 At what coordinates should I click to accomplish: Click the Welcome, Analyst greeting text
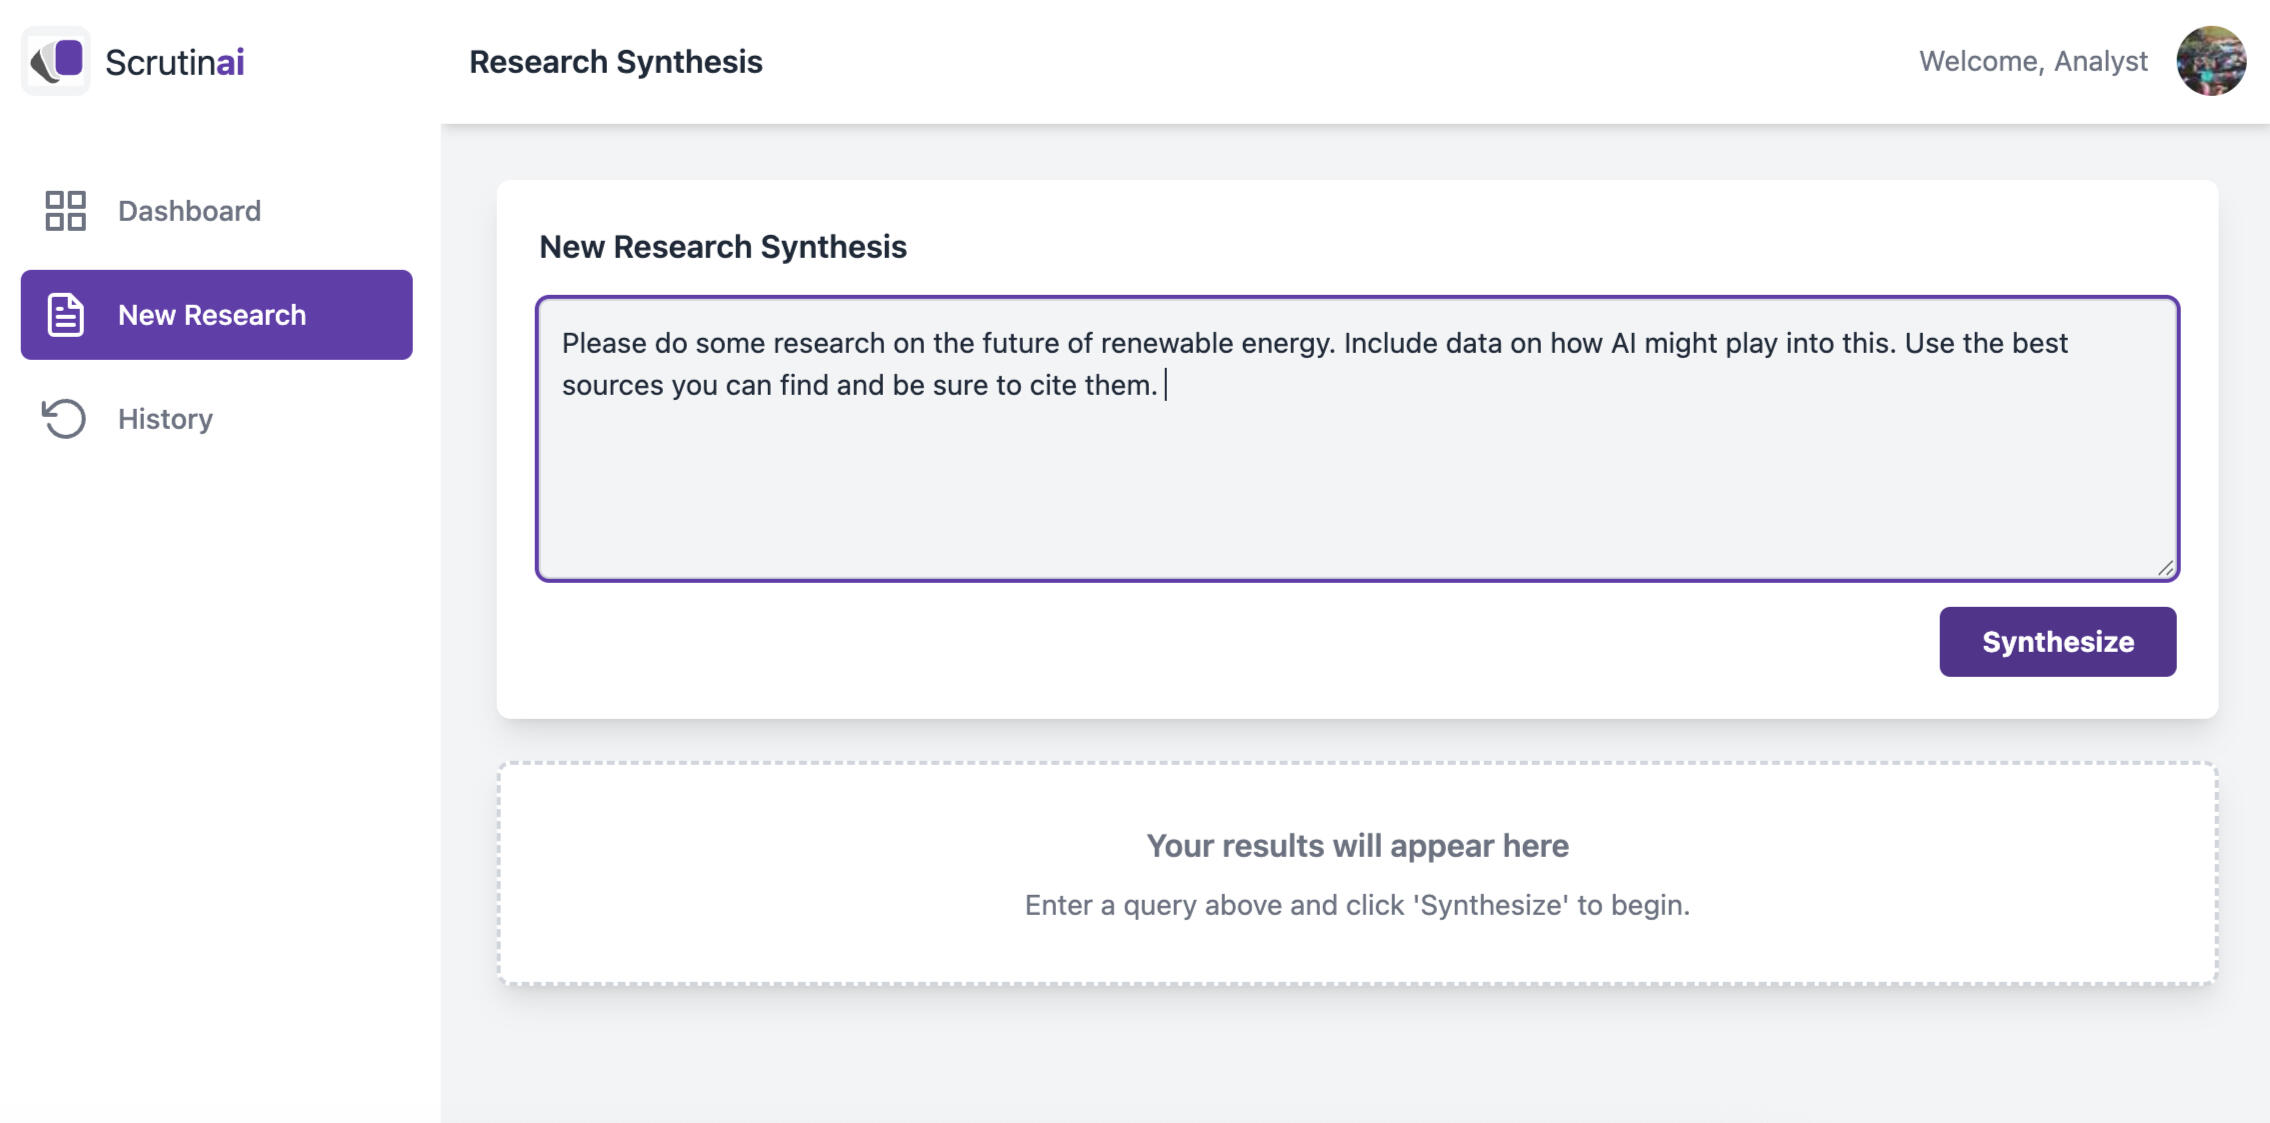tap(2032, 61)
